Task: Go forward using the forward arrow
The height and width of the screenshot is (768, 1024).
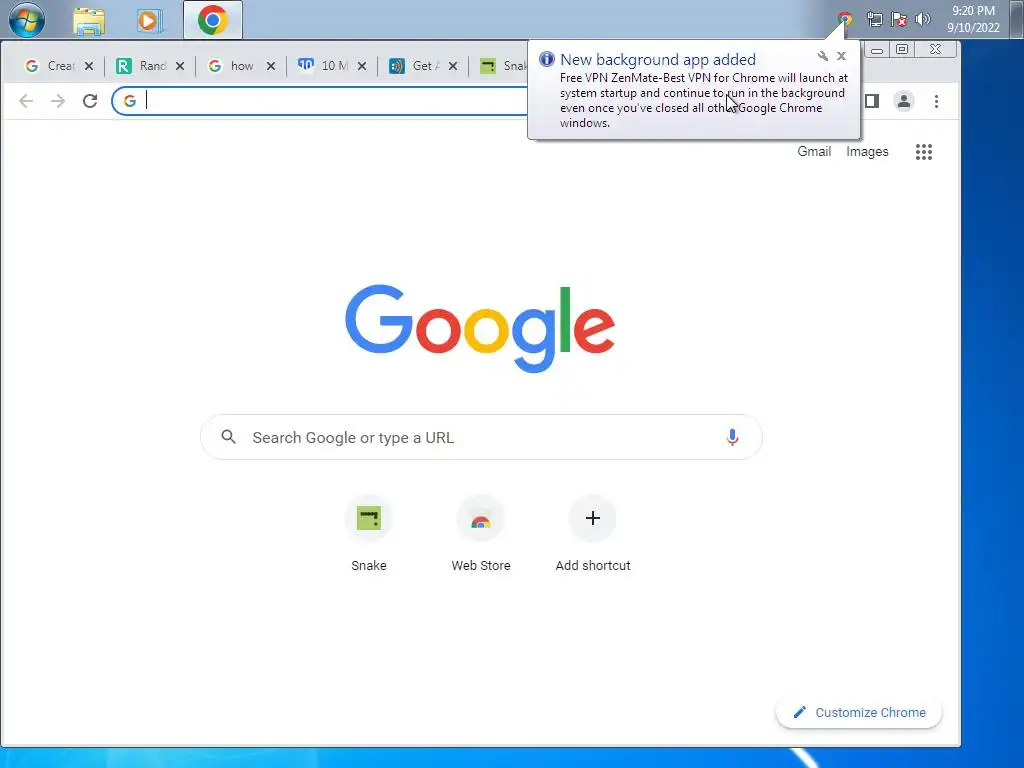Action: pos(57,101)
